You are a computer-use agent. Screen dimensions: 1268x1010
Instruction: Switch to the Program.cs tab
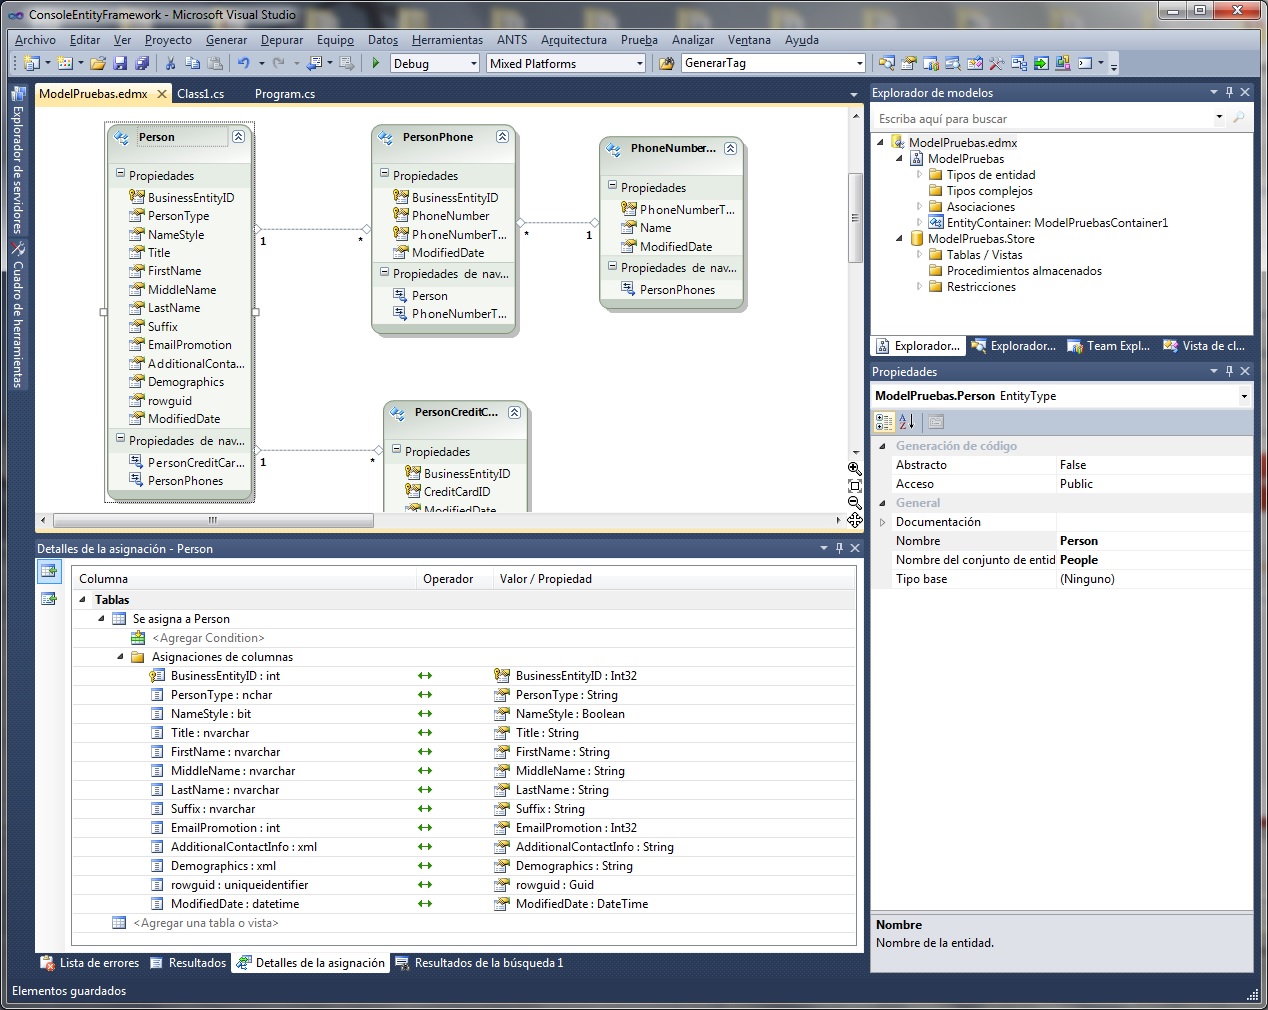coord(284,94)
